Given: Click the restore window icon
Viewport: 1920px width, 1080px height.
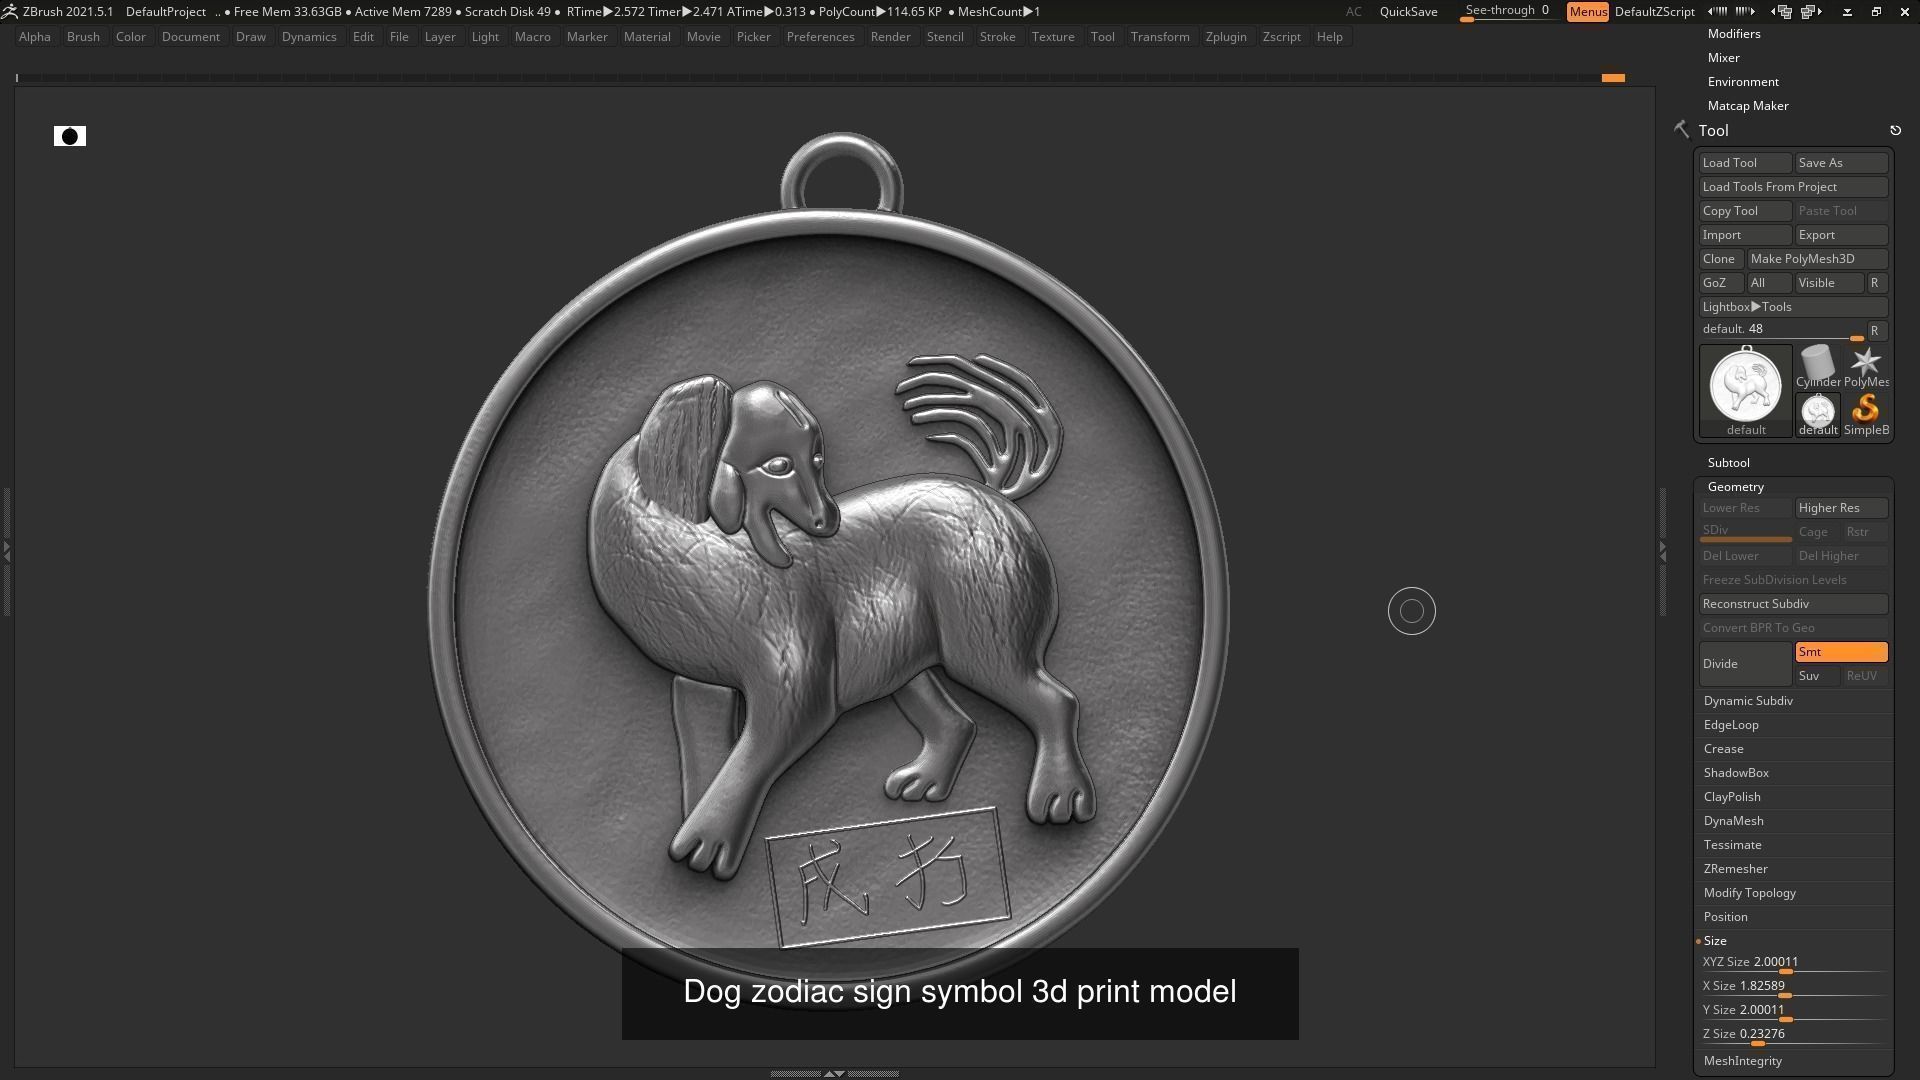Looking at the screenshot, I should pos(1876,12).
